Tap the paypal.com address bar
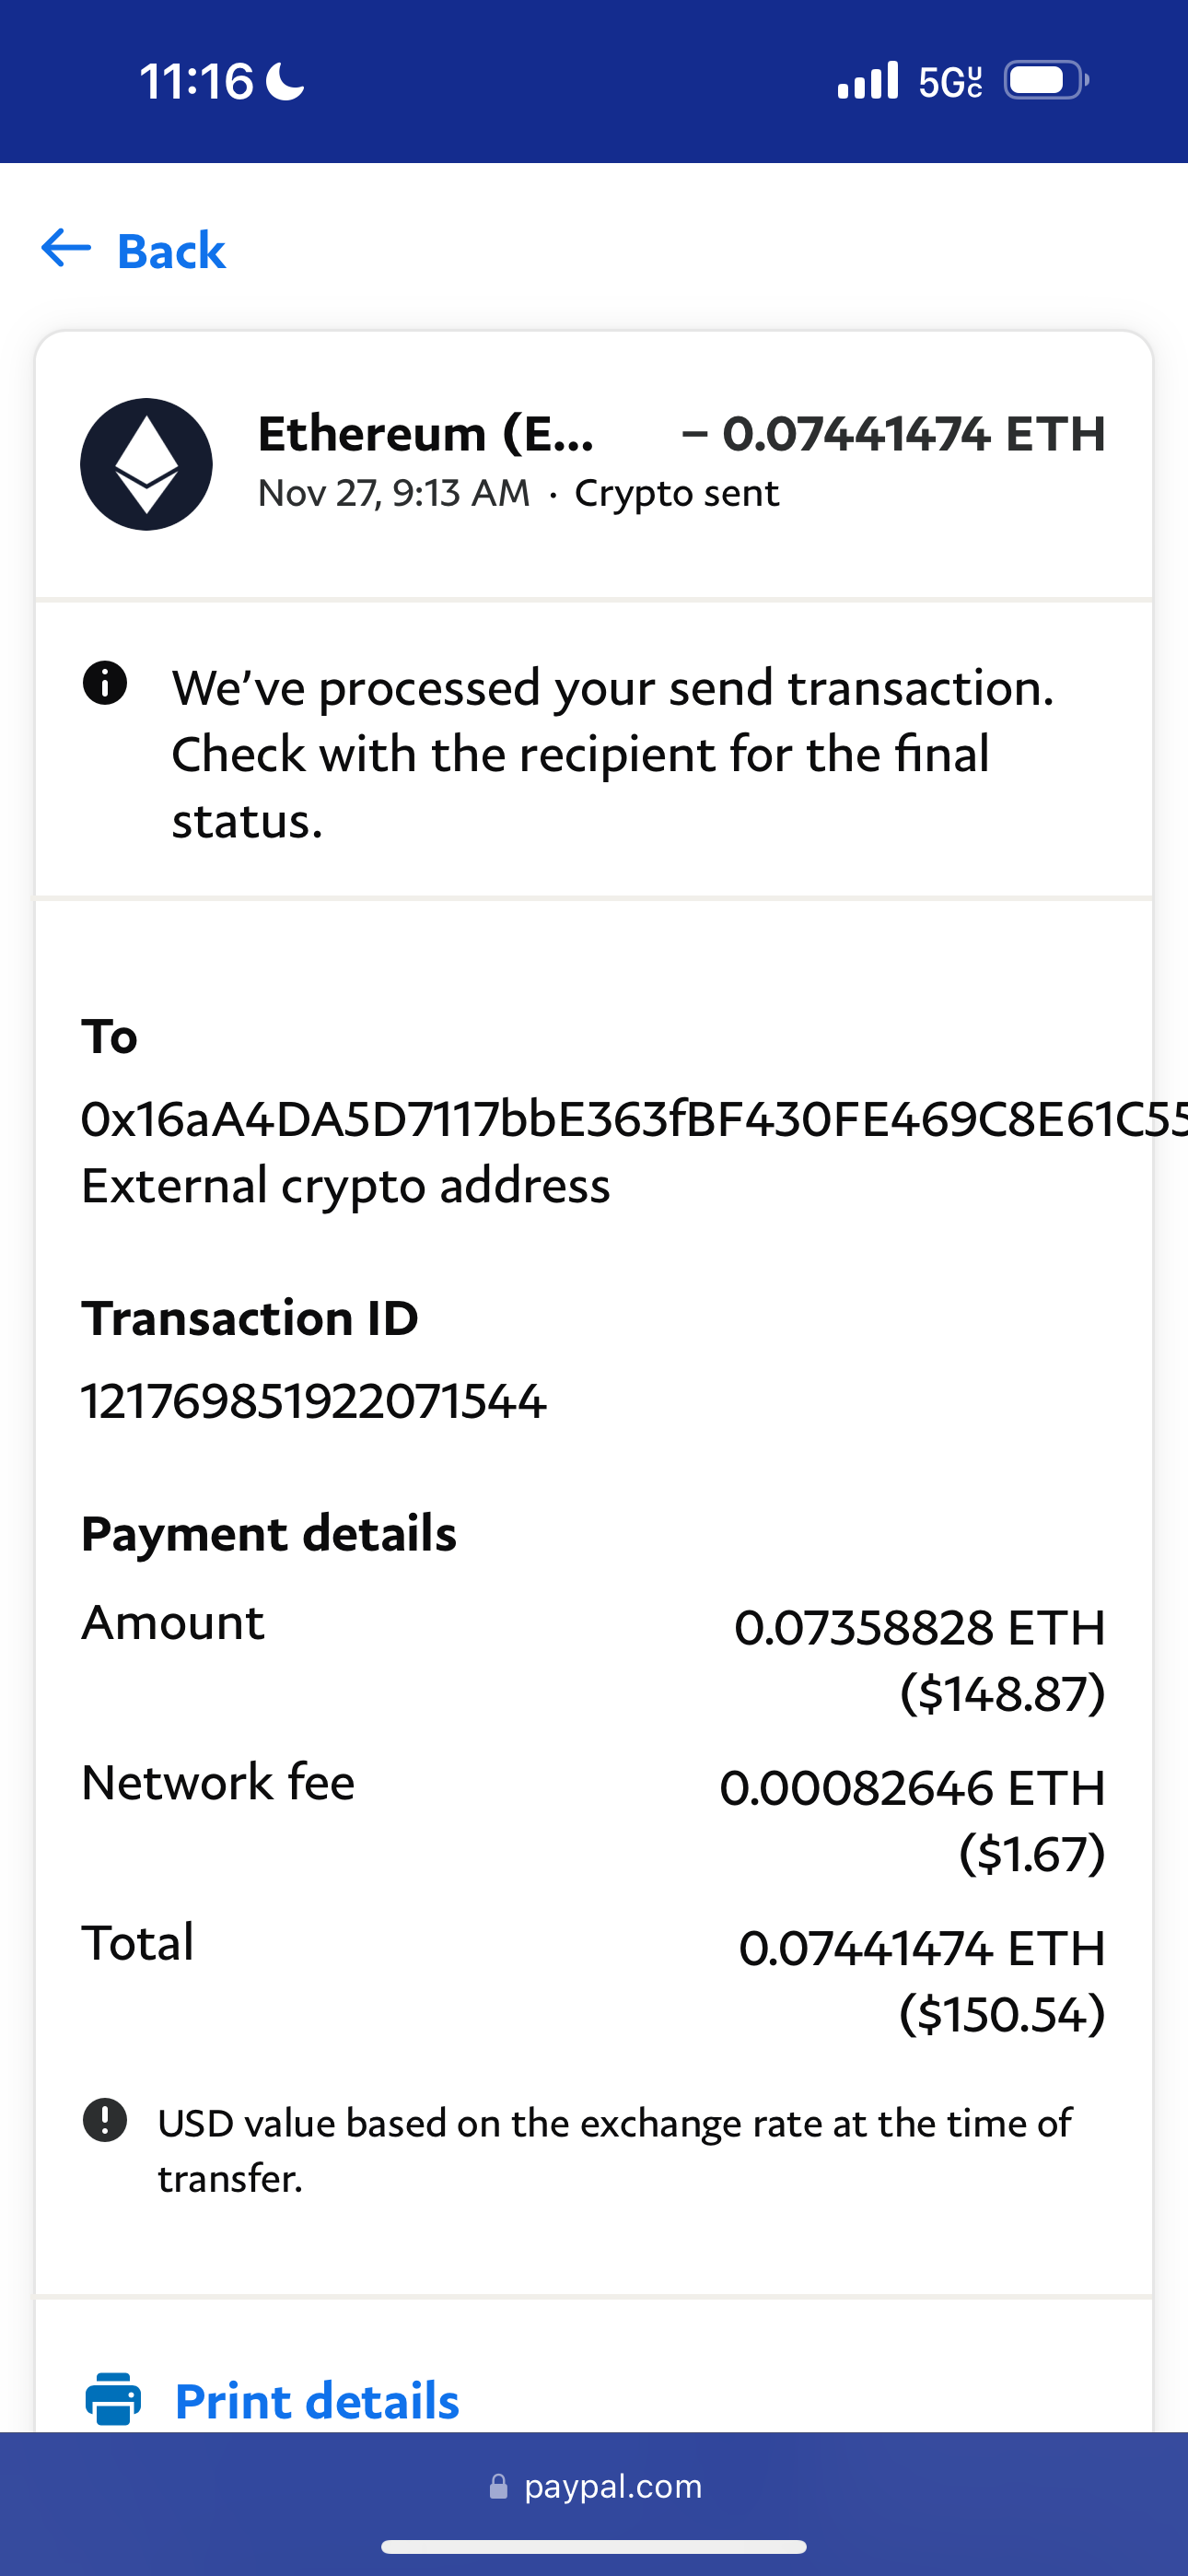Image resolution: width=1188 pixels, height=2576 pixels. (612, 2487)
